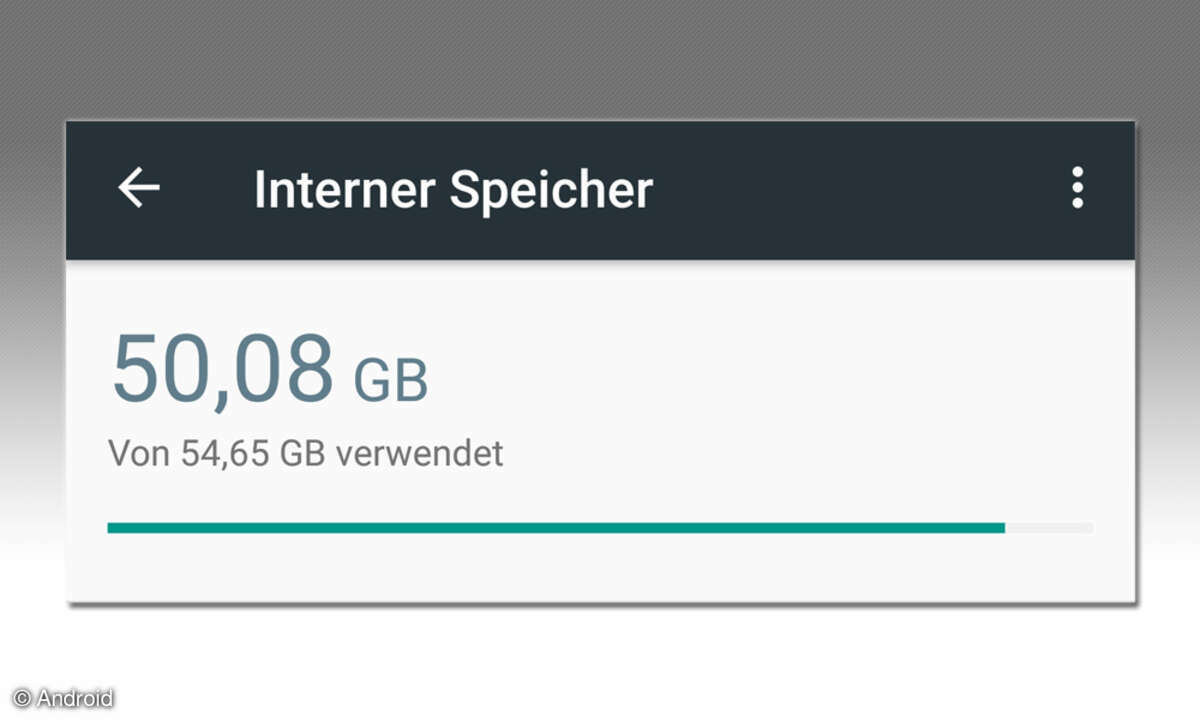Screen dimensions: 1200x720
Task: Click the grey unused bar portion
Action: click(x=1050, y=527)
